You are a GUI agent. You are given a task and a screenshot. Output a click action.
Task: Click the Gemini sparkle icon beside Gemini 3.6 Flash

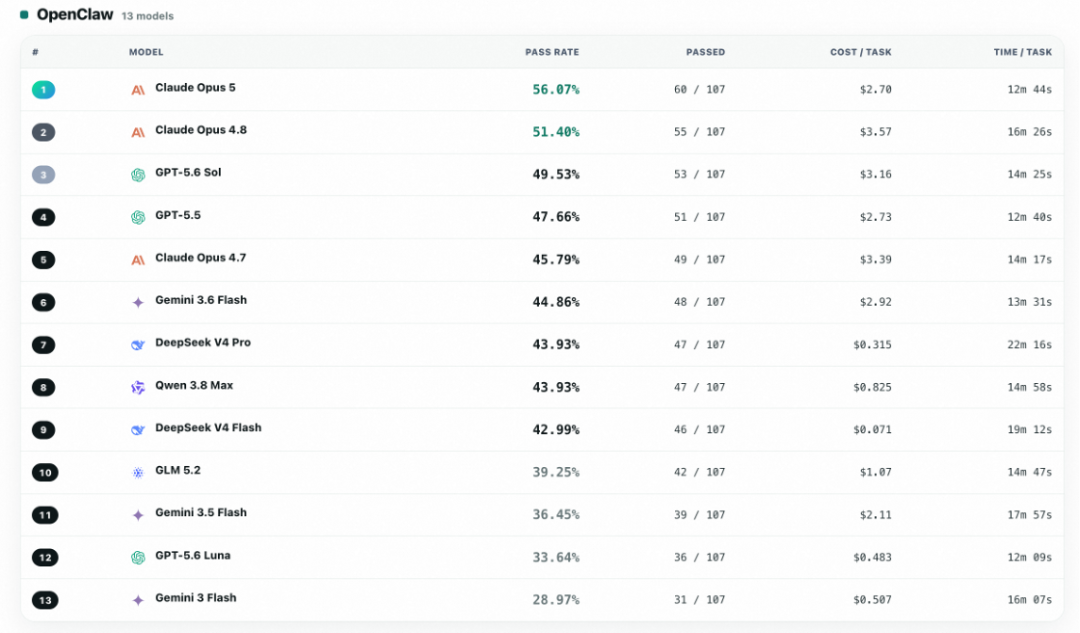138,302
